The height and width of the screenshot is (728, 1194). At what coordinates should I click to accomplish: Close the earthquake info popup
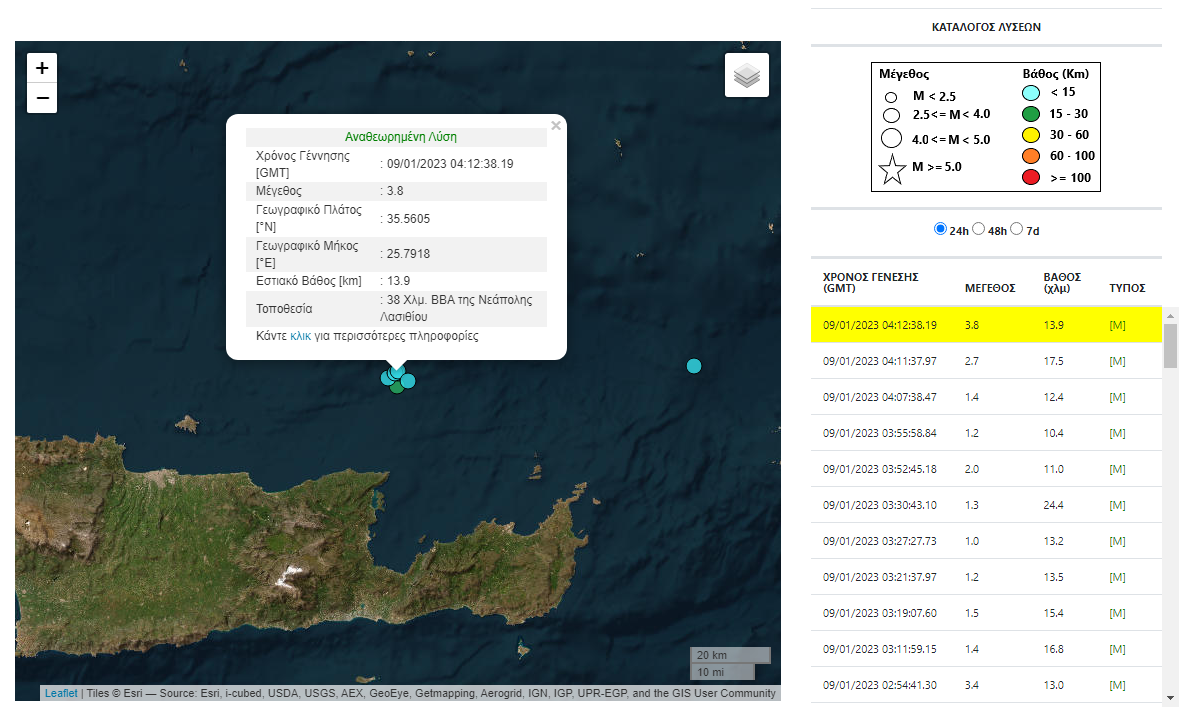pyautogui.click(x=556, y=126)
